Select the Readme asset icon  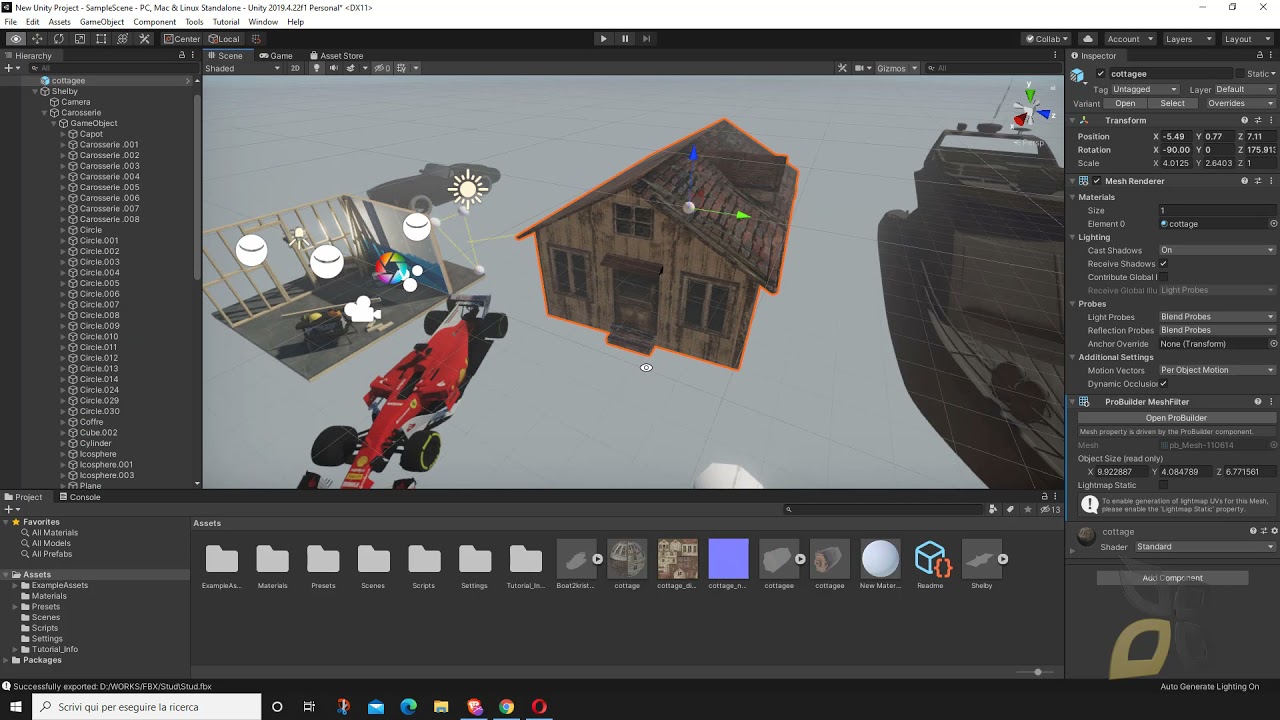931,559
